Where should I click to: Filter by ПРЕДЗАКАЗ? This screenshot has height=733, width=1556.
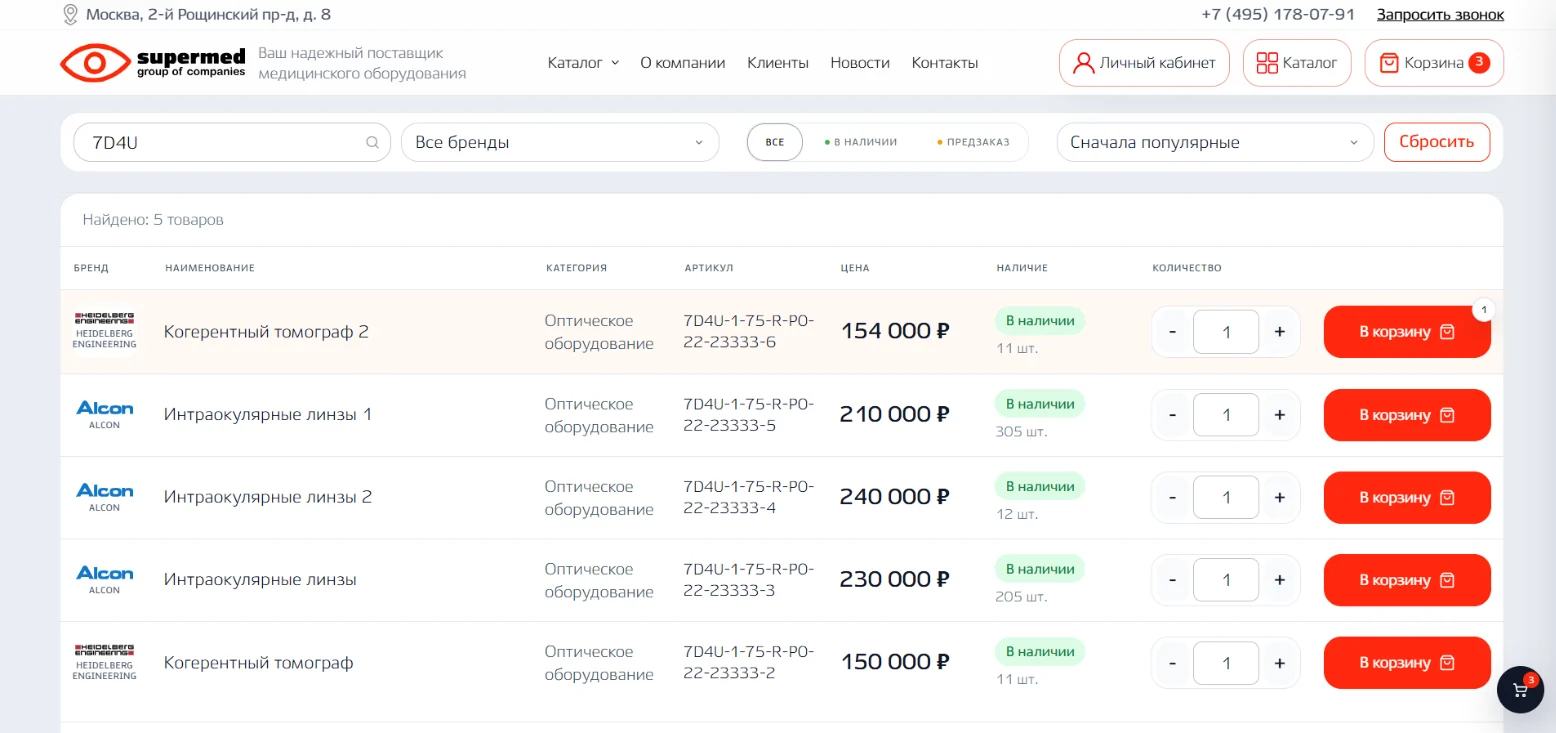point(974,142)
